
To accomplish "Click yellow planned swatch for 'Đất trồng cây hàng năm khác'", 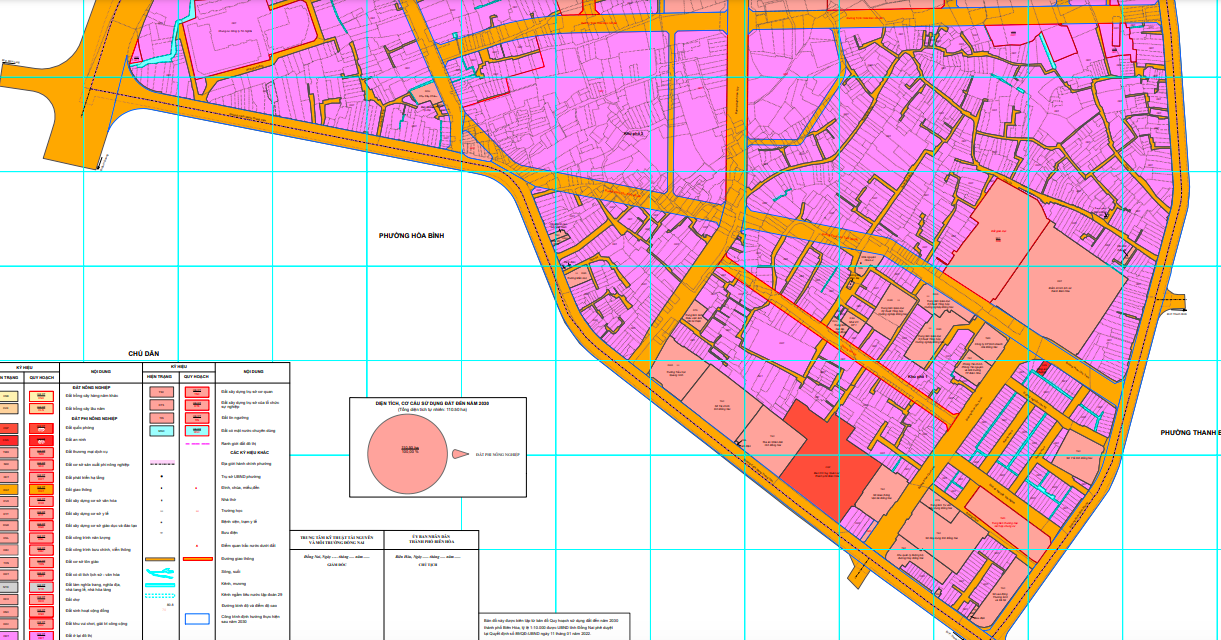I will [41, 395].
